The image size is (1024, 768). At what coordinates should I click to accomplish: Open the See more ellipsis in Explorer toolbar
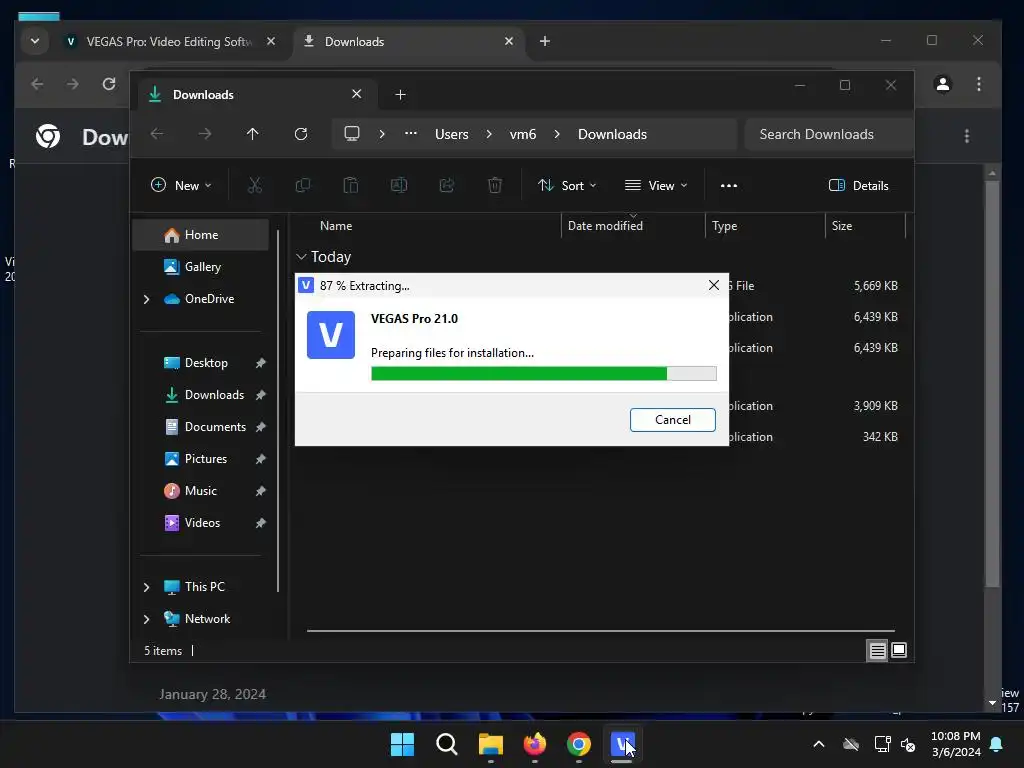[729, 185]
